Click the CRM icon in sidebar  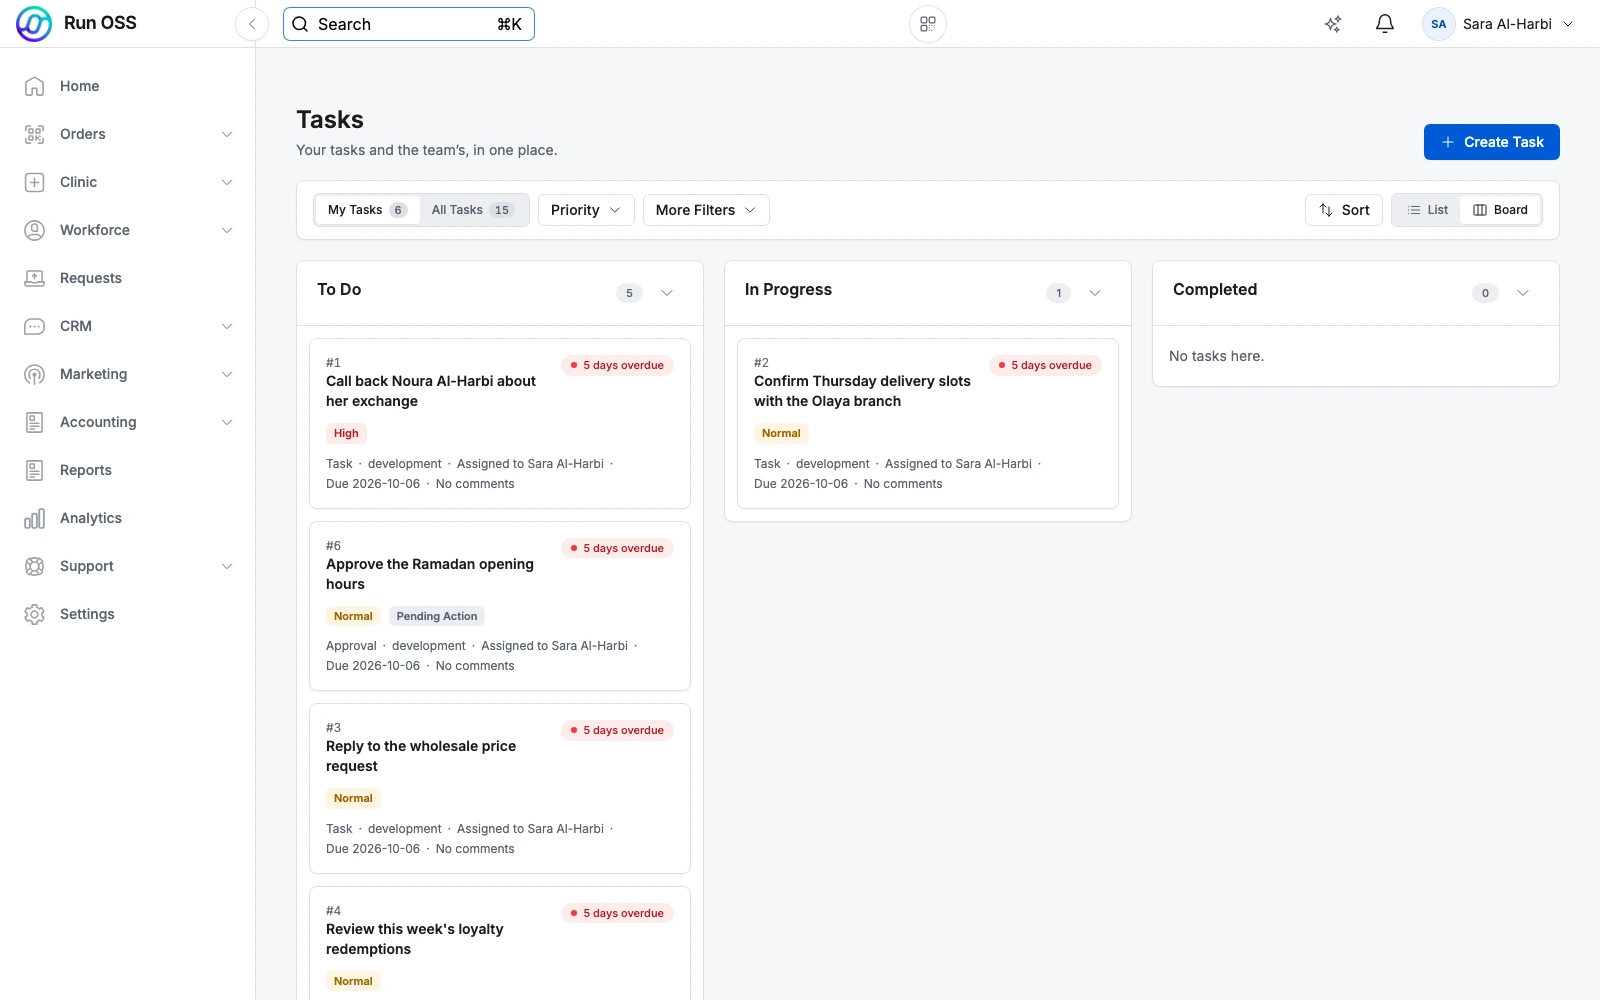[x=35, y=326]
